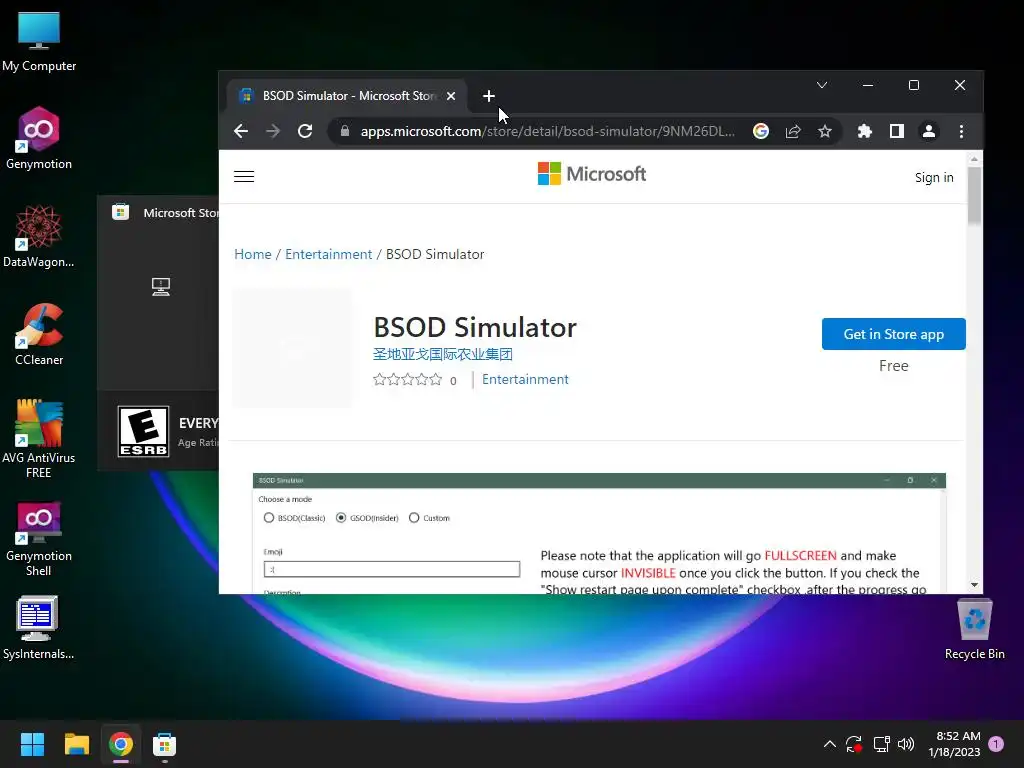
Task: Click the page's vertical scrollbar thumb
Action: (974, 195)
